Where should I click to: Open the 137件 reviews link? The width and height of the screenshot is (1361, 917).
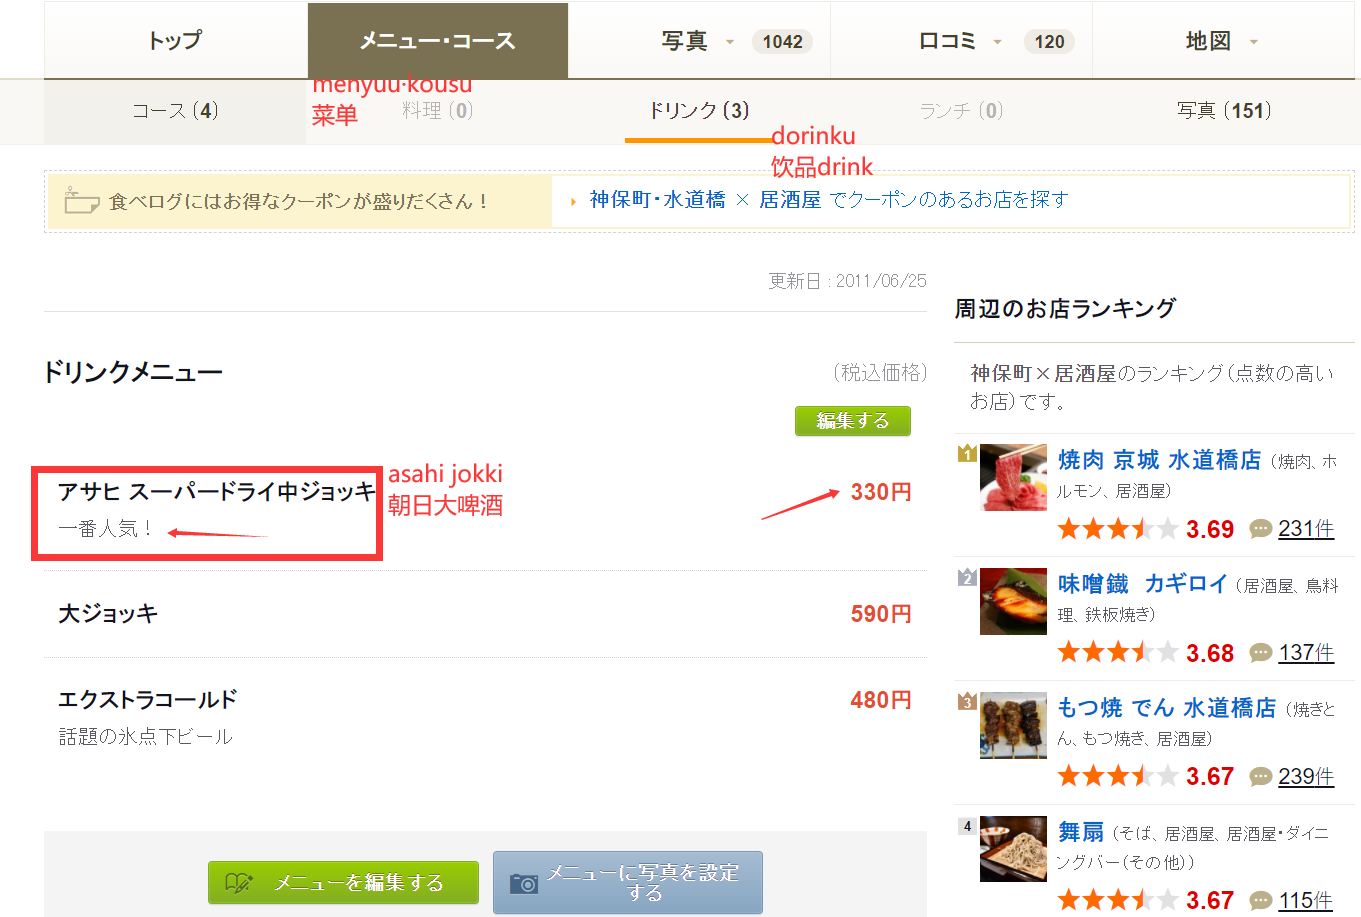click(1306, 653)
